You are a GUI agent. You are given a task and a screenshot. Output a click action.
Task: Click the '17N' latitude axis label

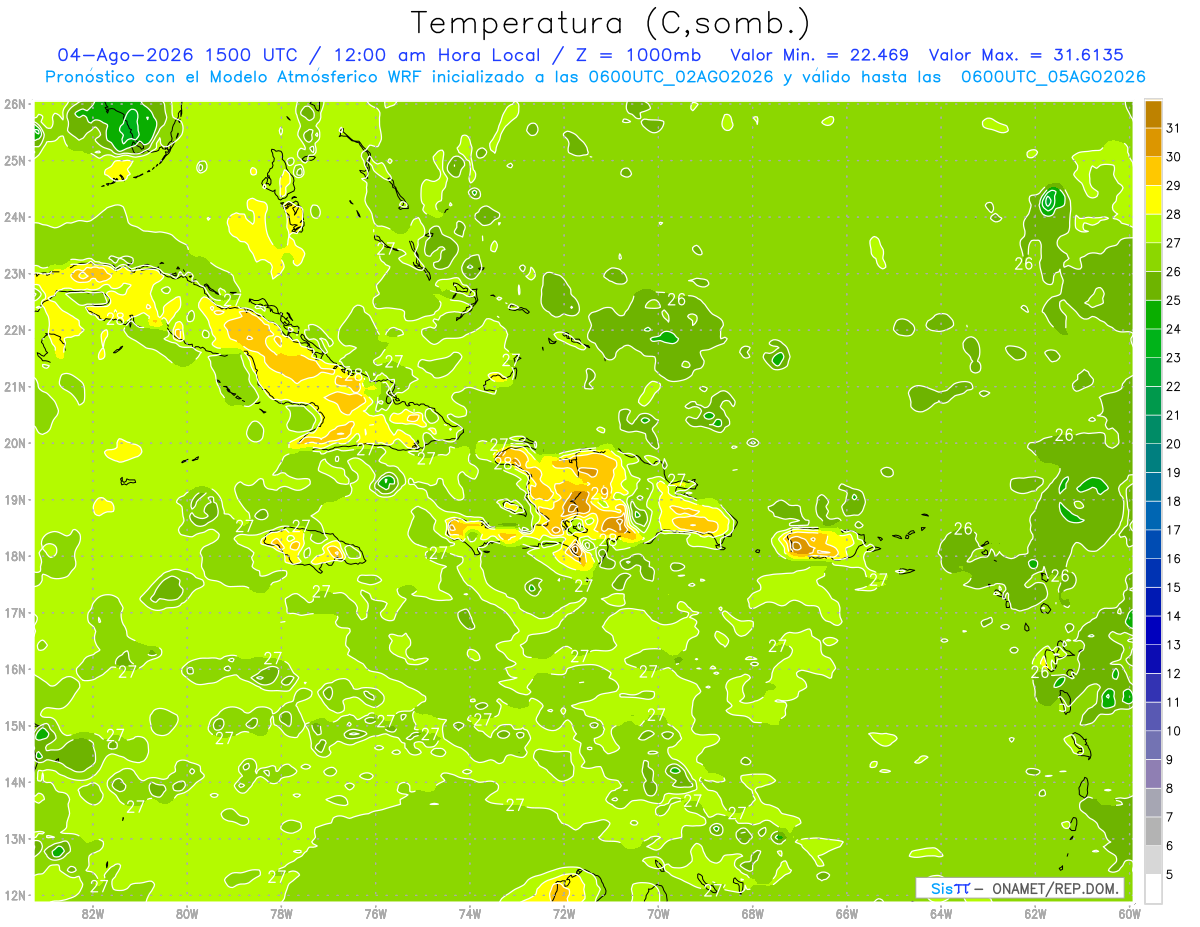coord(14,612)
